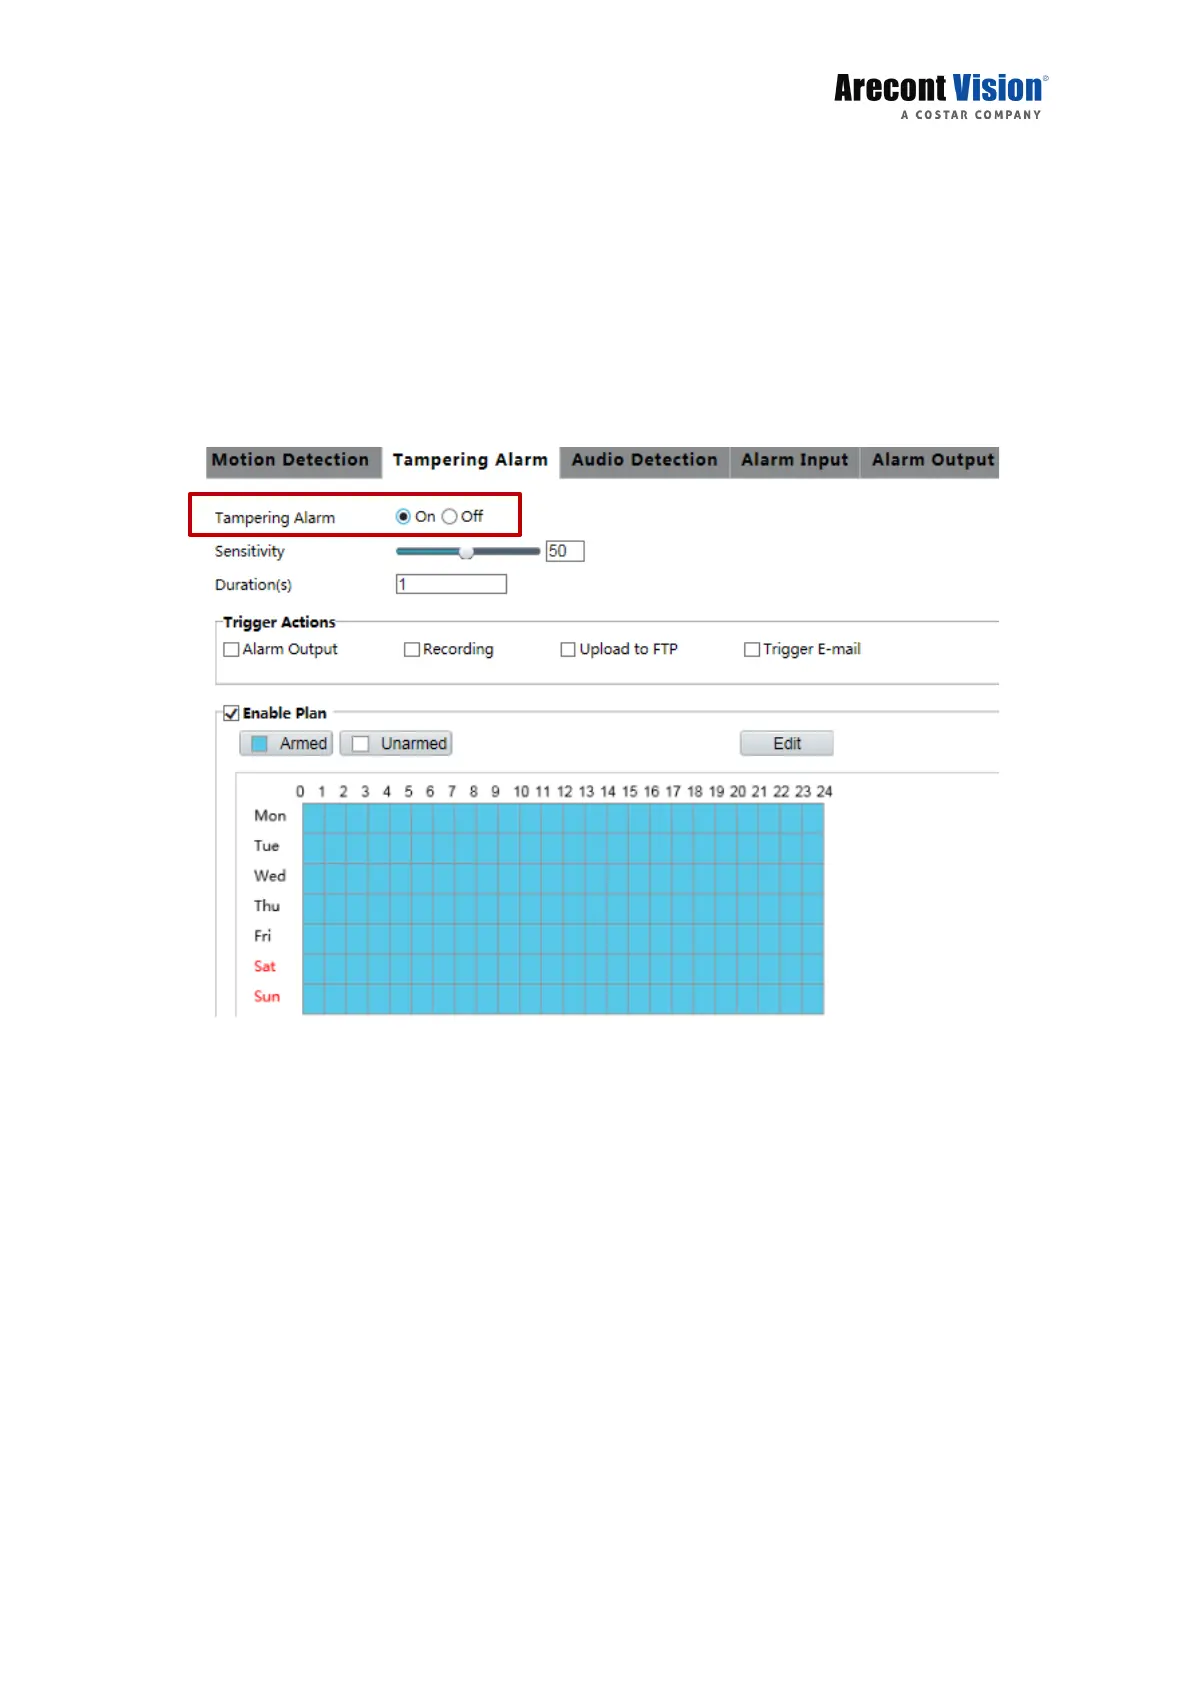Uncheck the Enable Plan checkbox
The image size is (1191, 1684).
232,714
